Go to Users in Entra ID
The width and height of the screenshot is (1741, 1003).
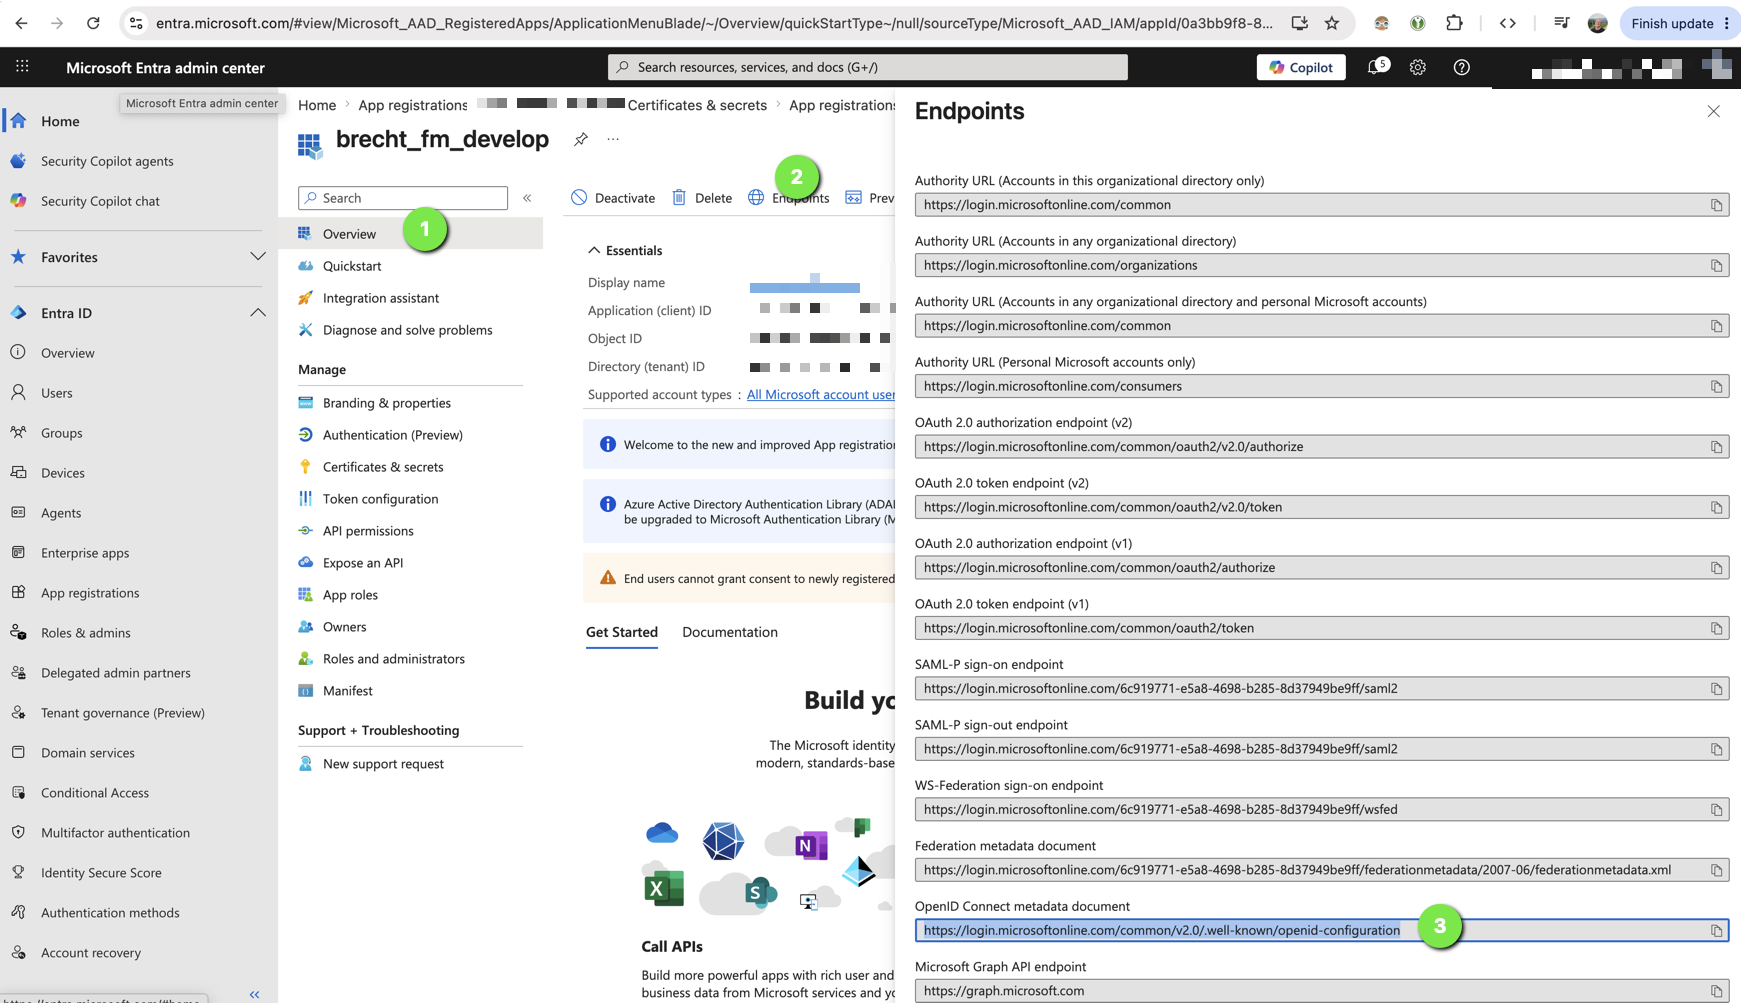click(57, 393)
